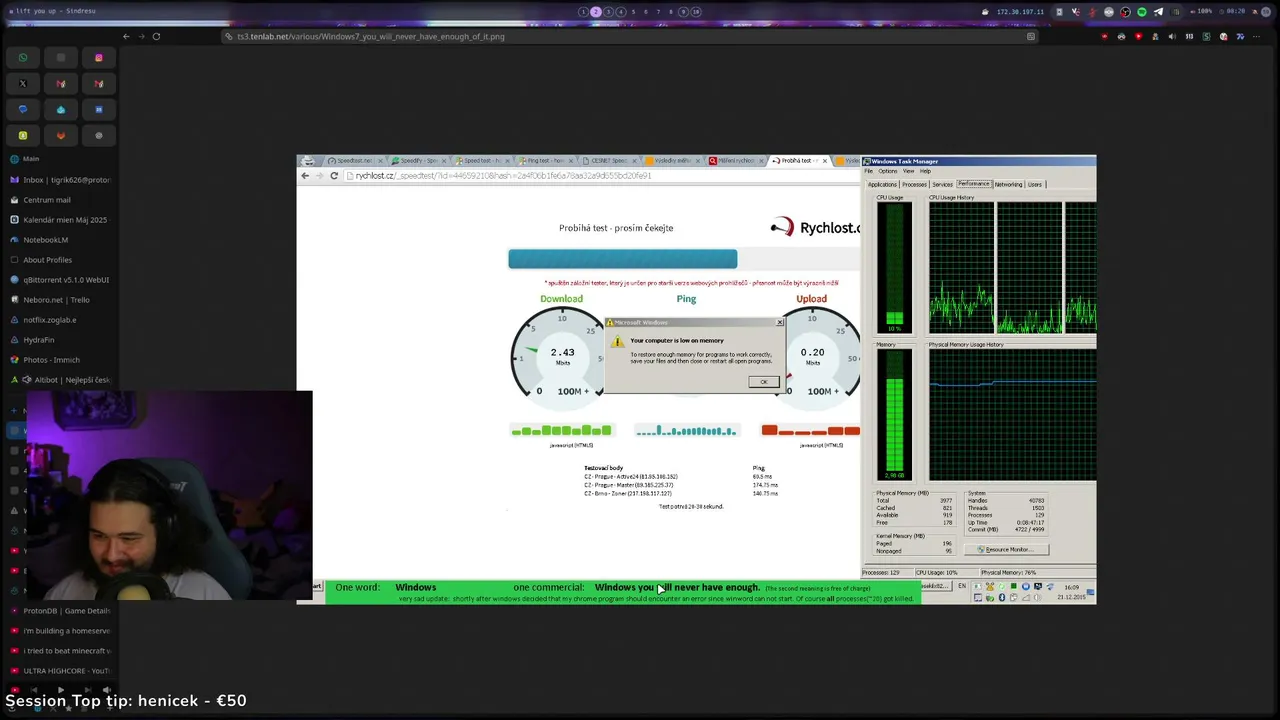Switch to the Photos - Immich tab
The height and width of the screenshot is (720, 1280).
click(60, 360)
